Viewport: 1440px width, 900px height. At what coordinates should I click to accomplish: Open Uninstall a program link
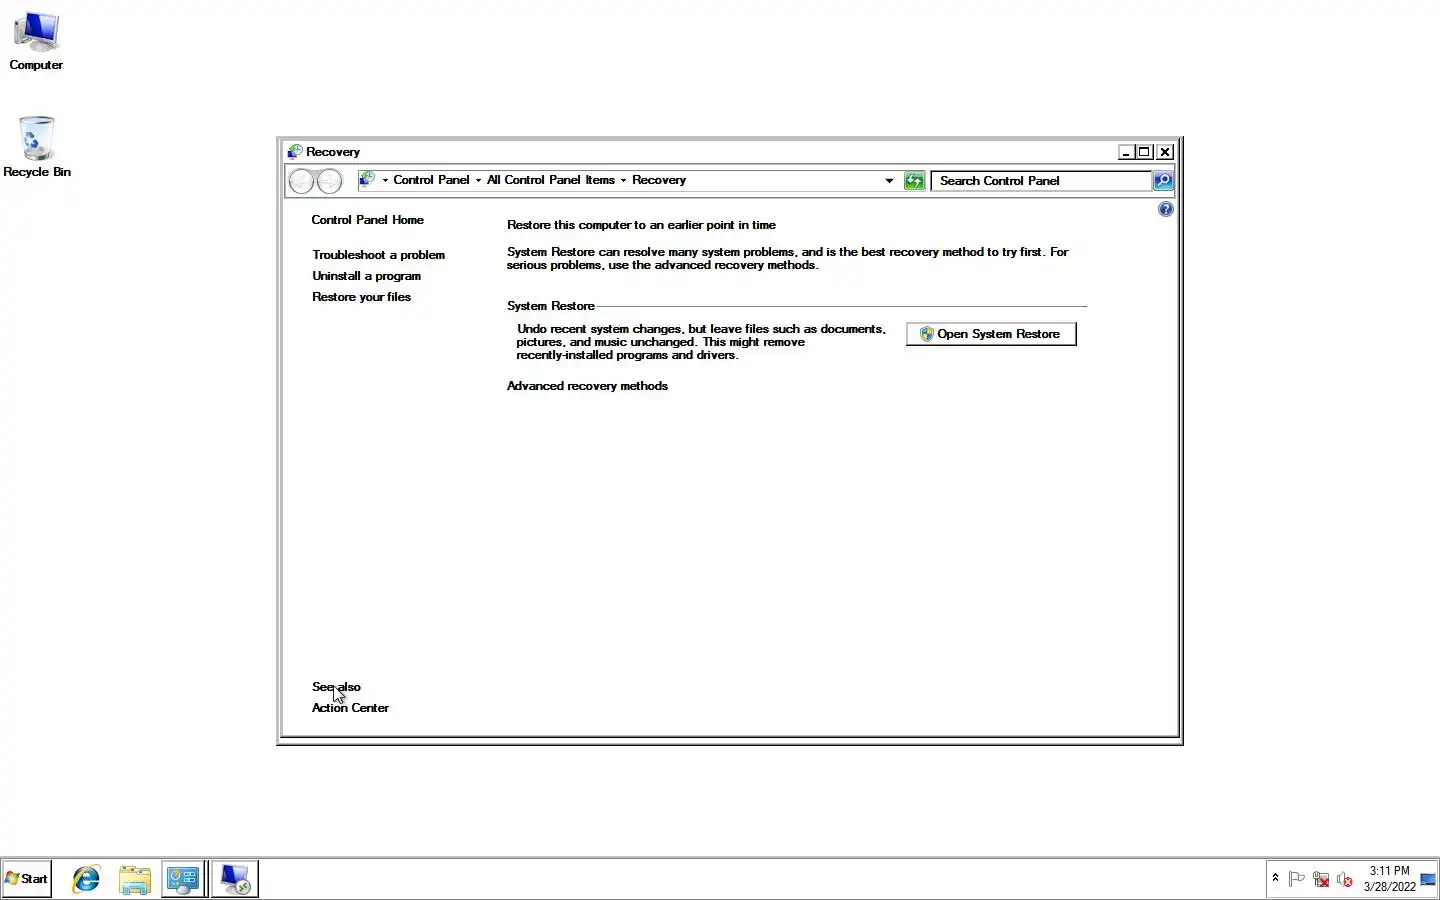click(366, 276)
